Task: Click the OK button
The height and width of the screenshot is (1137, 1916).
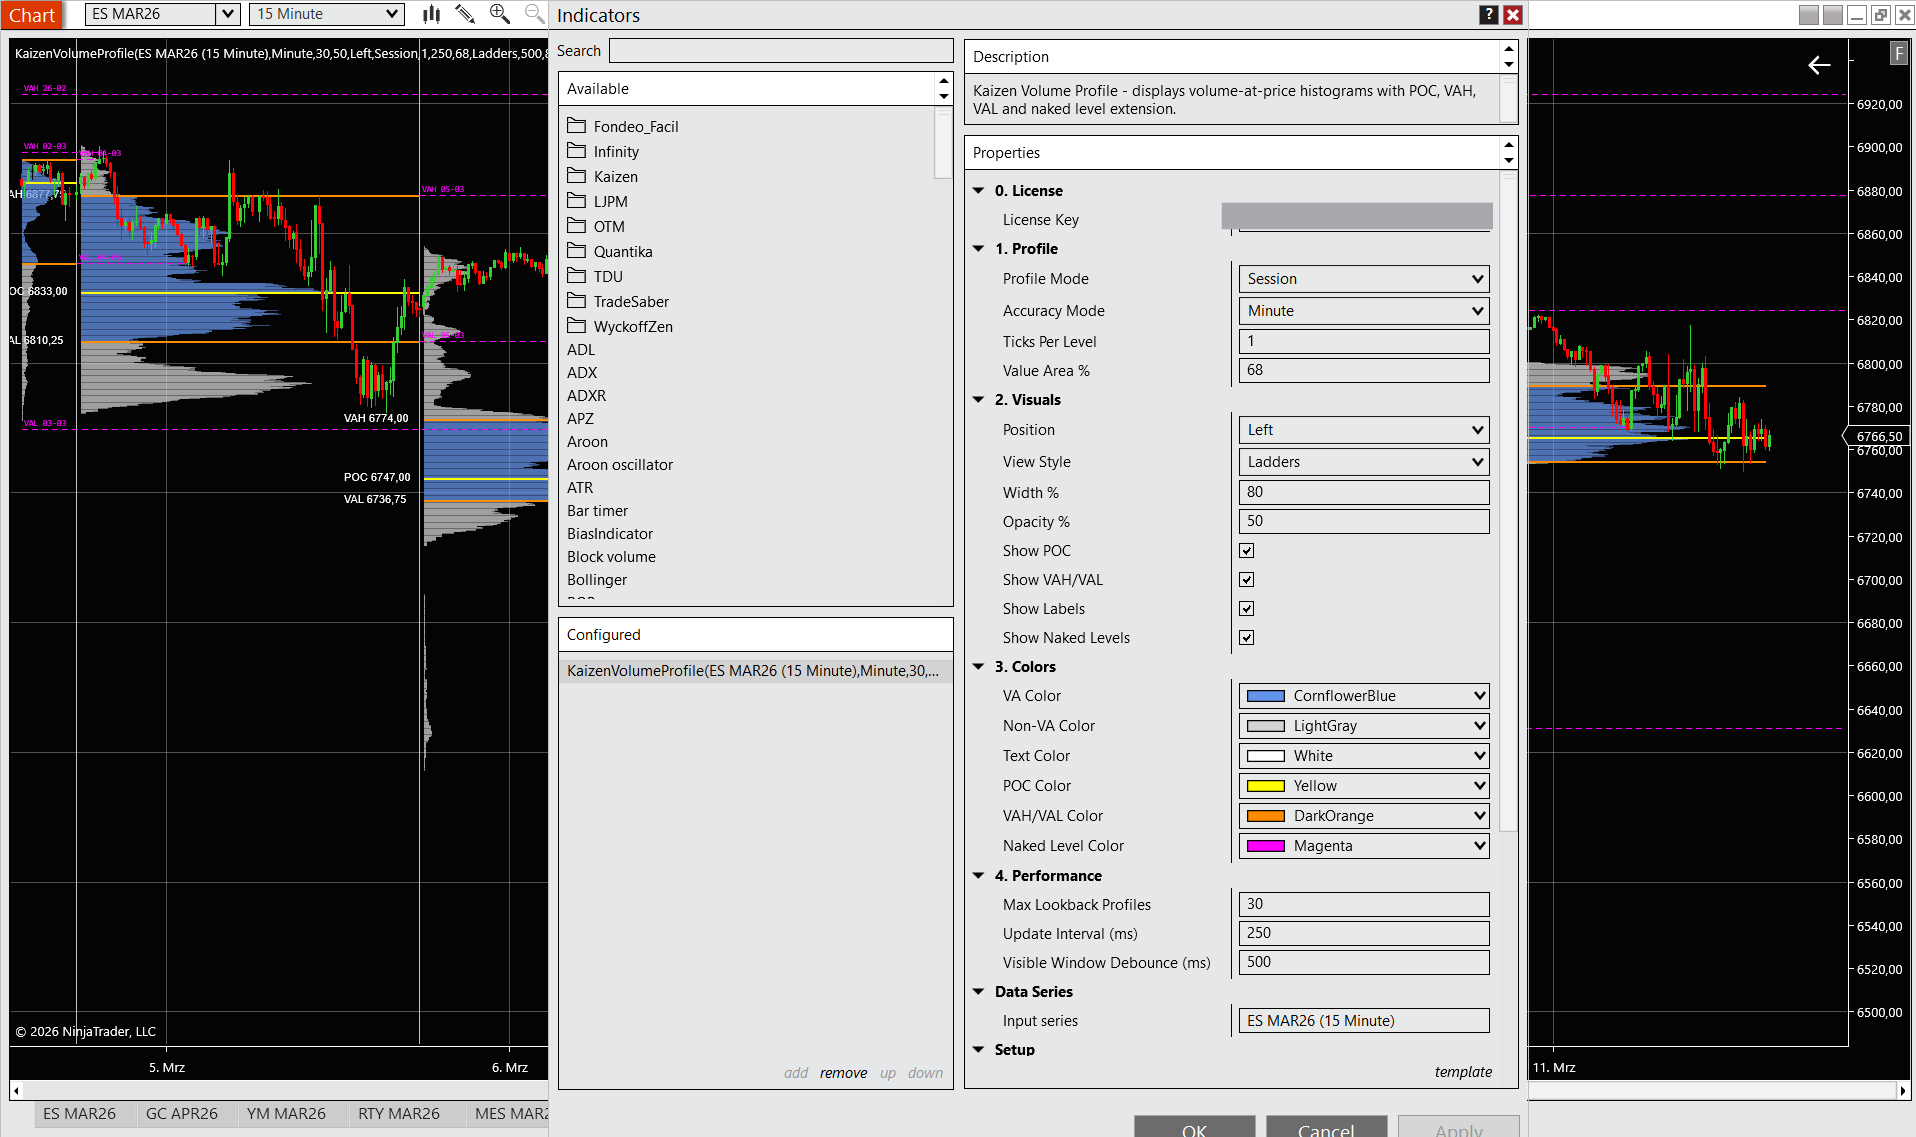Action: click(x=1194, y=1129)
